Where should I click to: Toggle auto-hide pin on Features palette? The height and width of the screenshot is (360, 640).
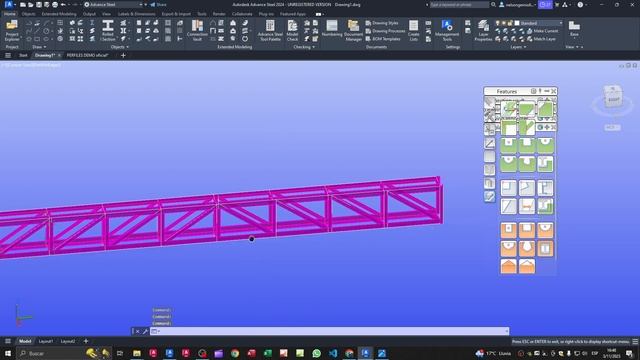[540, 91]
